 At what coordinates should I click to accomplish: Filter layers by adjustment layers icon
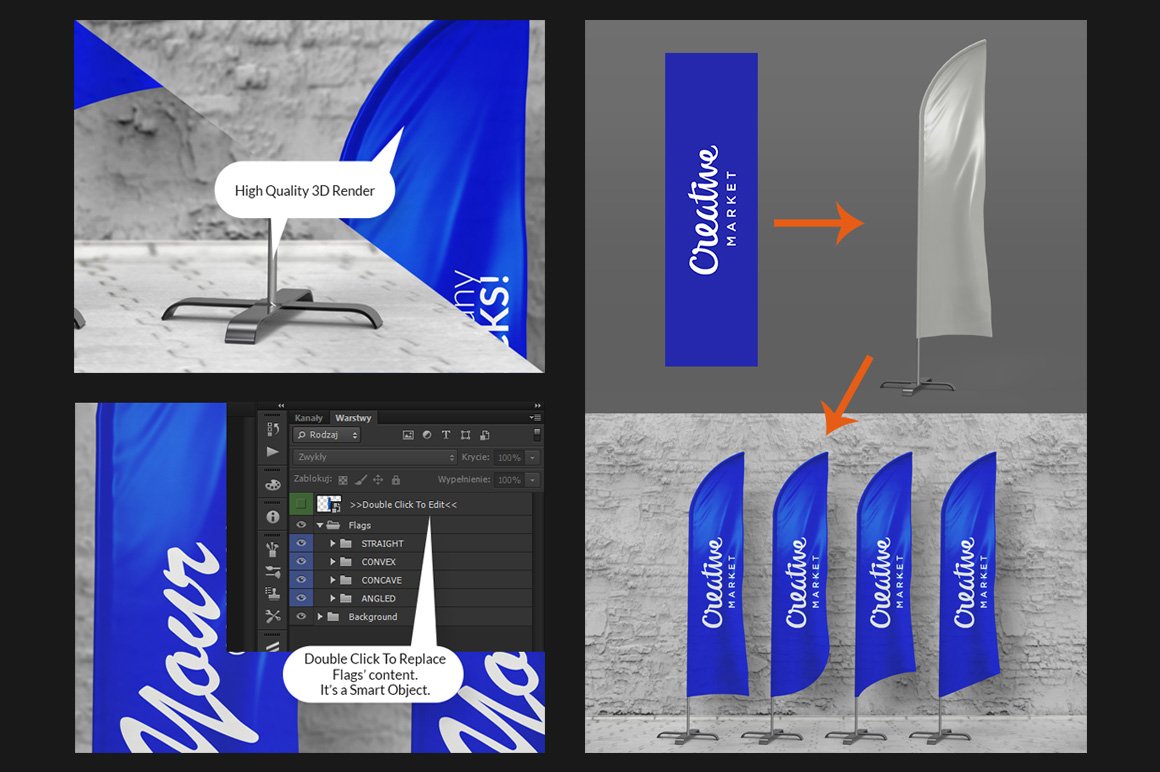427,435
